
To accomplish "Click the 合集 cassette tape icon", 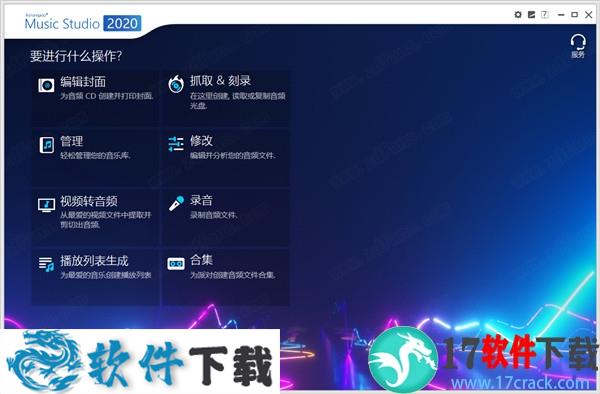I will tap(176, 264).
